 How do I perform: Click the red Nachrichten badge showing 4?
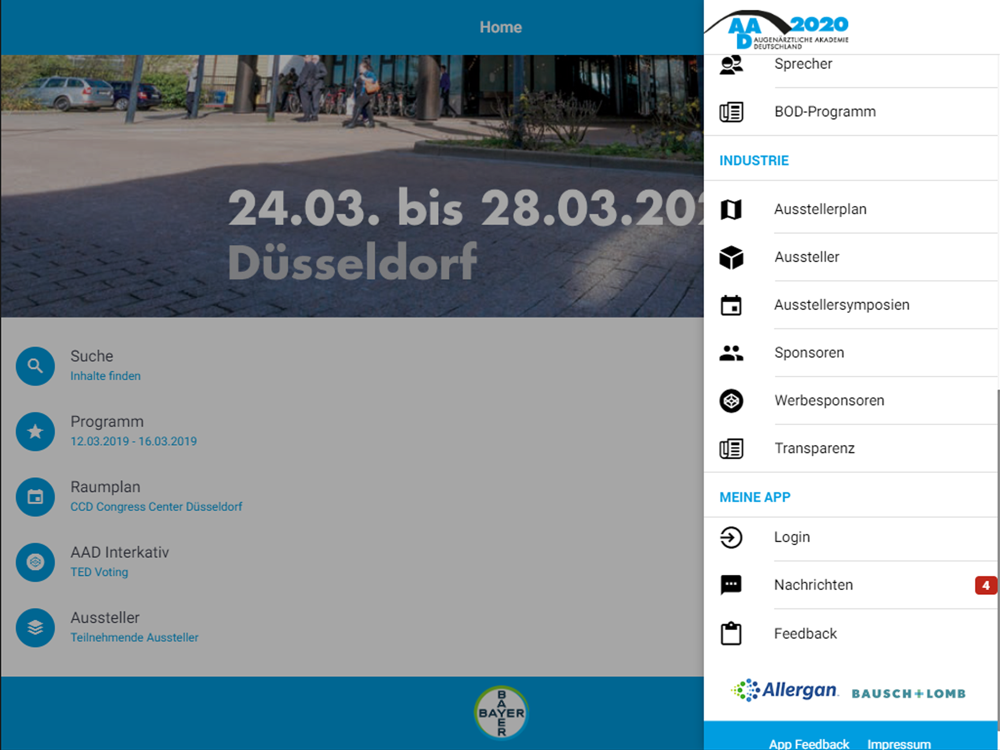985,585
